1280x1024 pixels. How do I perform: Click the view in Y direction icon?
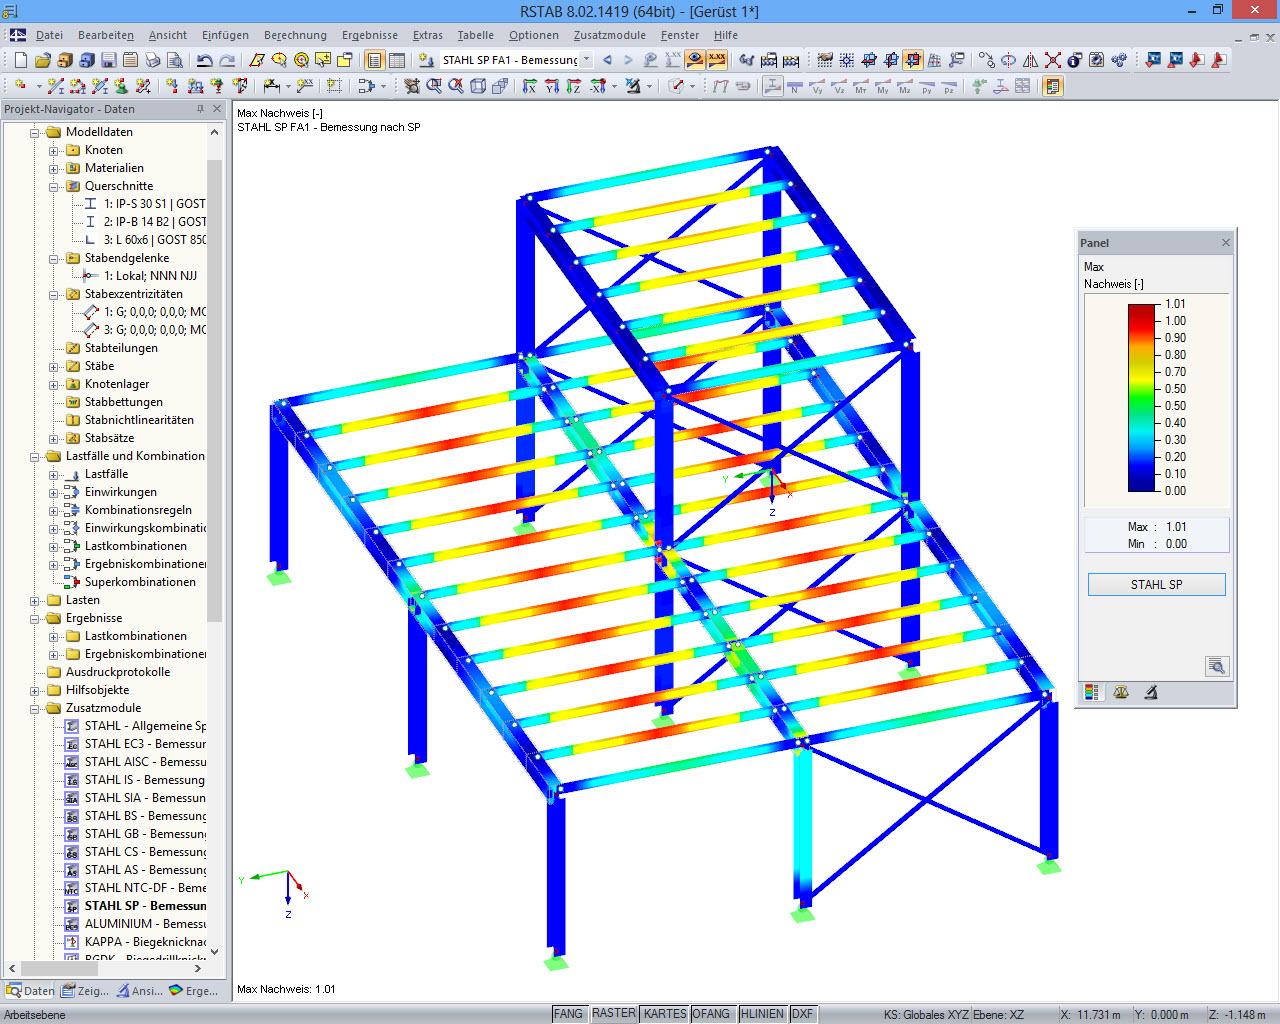(x=552, y=86)
